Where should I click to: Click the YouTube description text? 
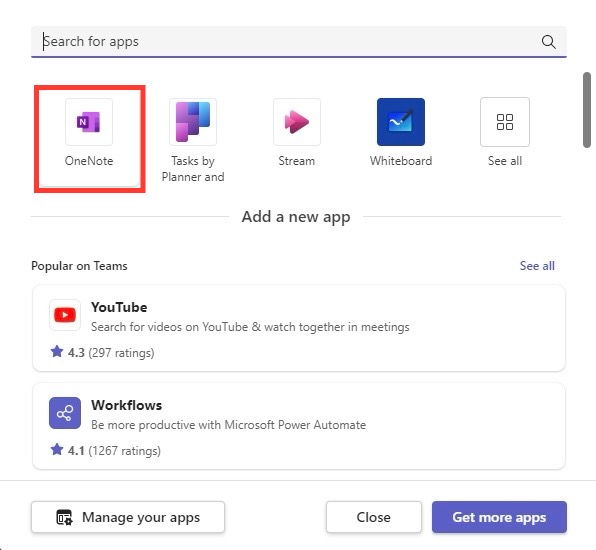250,327
